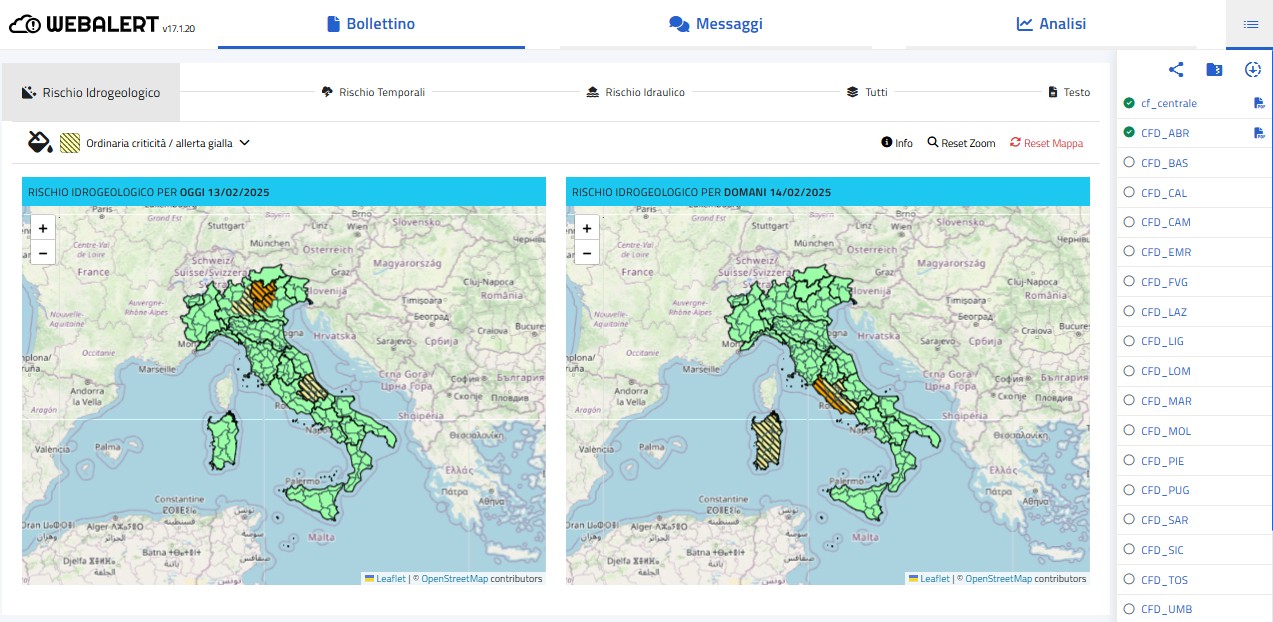Click the yellow hatched alert color swatch
This screenshot has height=622, width=1273.
tap(70, 143)
